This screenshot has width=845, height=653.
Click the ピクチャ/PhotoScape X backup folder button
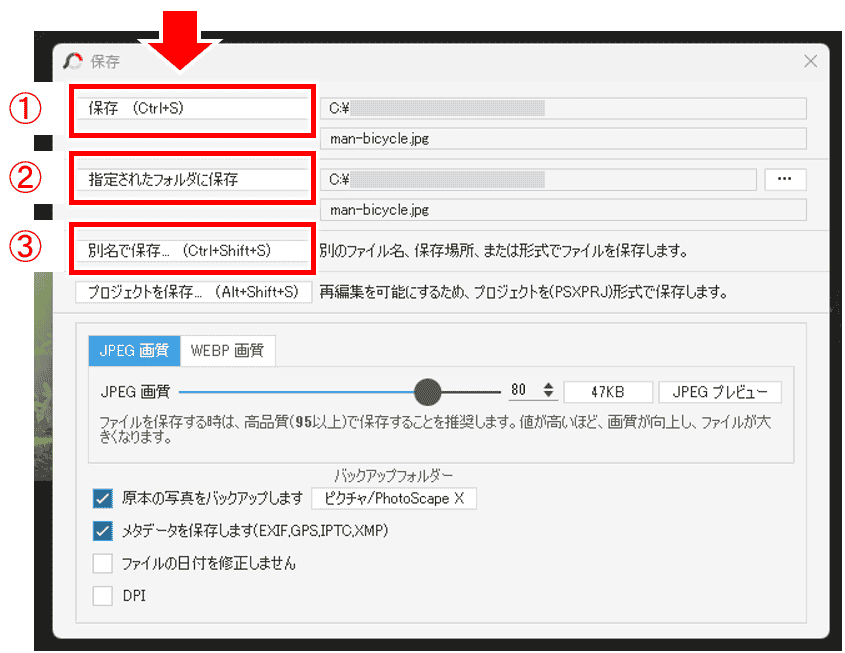point(394,498)
